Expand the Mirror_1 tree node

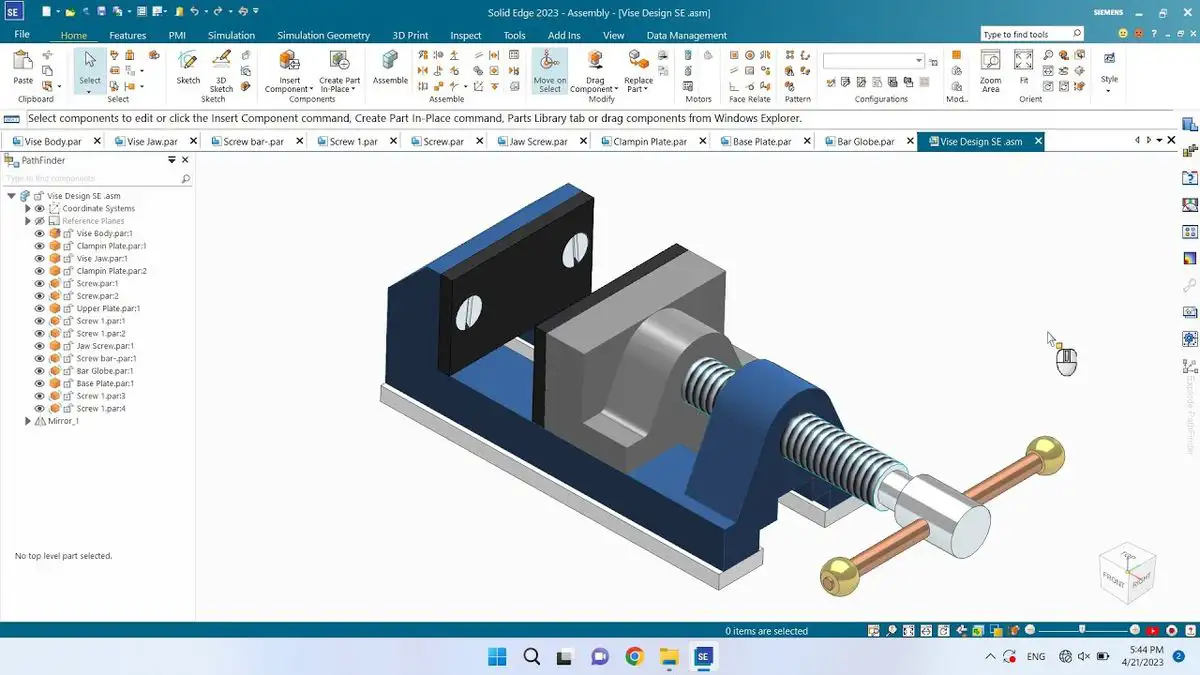[x=28, y=422]
